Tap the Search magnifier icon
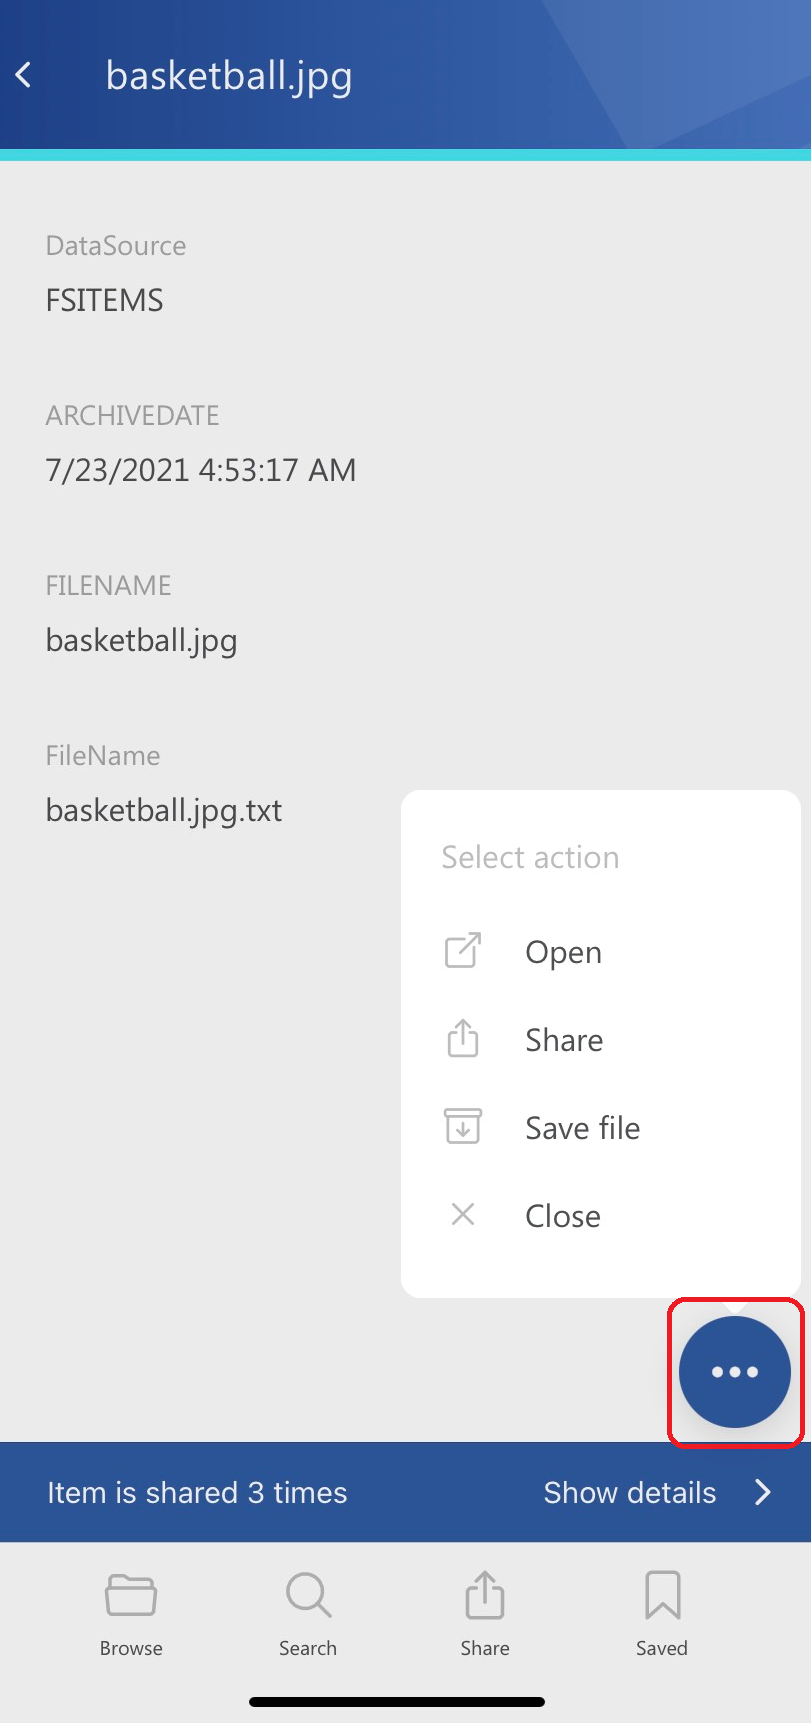Screen dimensions: 811x1723 (x=308, y=1595)
